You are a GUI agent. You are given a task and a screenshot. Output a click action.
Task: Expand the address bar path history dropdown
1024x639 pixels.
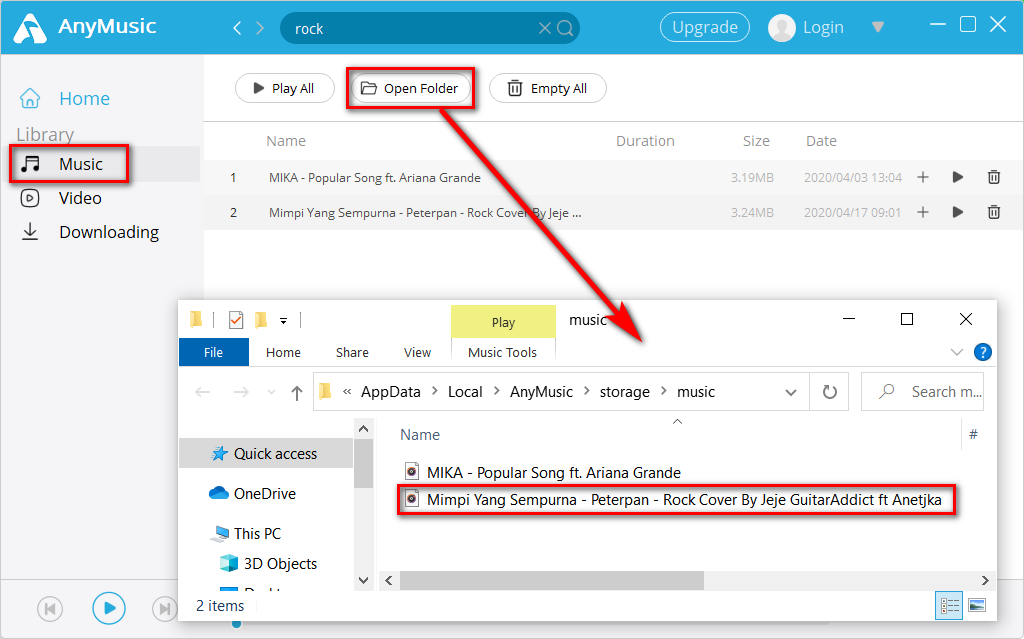(x=791, y=392)
